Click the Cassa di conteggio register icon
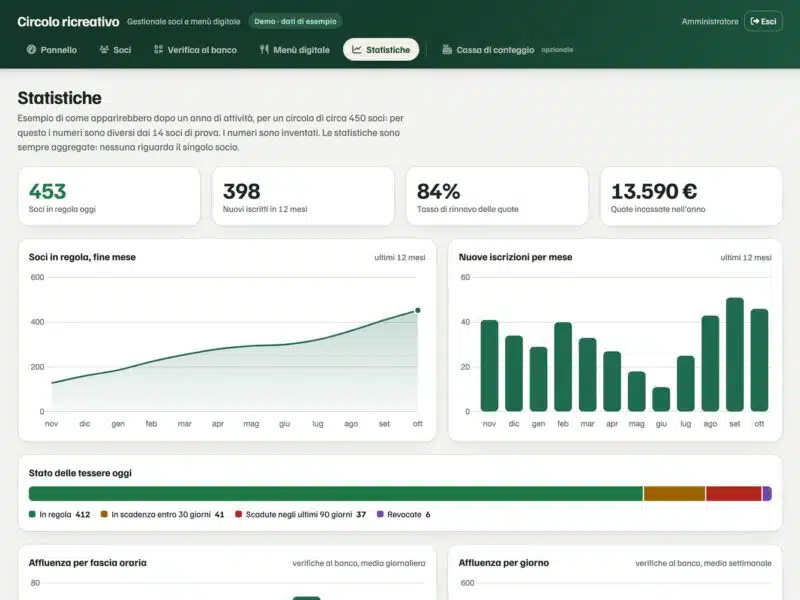 point(447,49)
